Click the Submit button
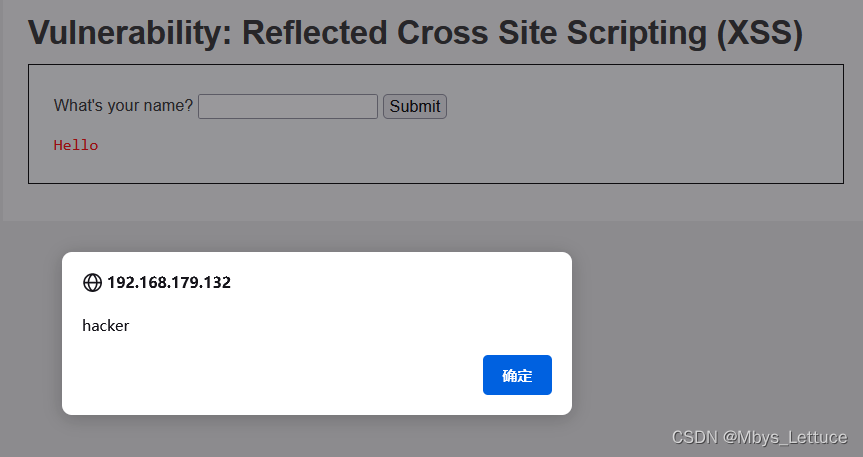The height and width of the screenshot is (457, 863). click(x=415, y=106)
